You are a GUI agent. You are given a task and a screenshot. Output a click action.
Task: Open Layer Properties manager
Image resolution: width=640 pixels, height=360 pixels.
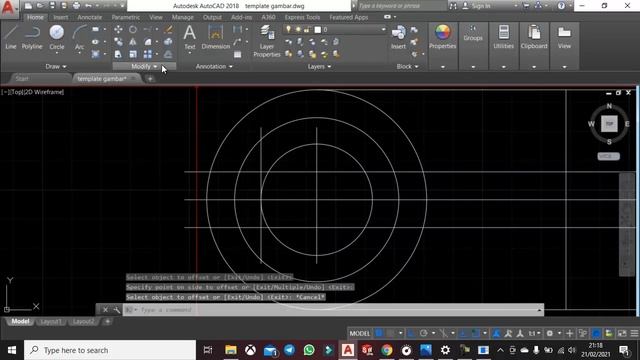click(x=267, y=41)
